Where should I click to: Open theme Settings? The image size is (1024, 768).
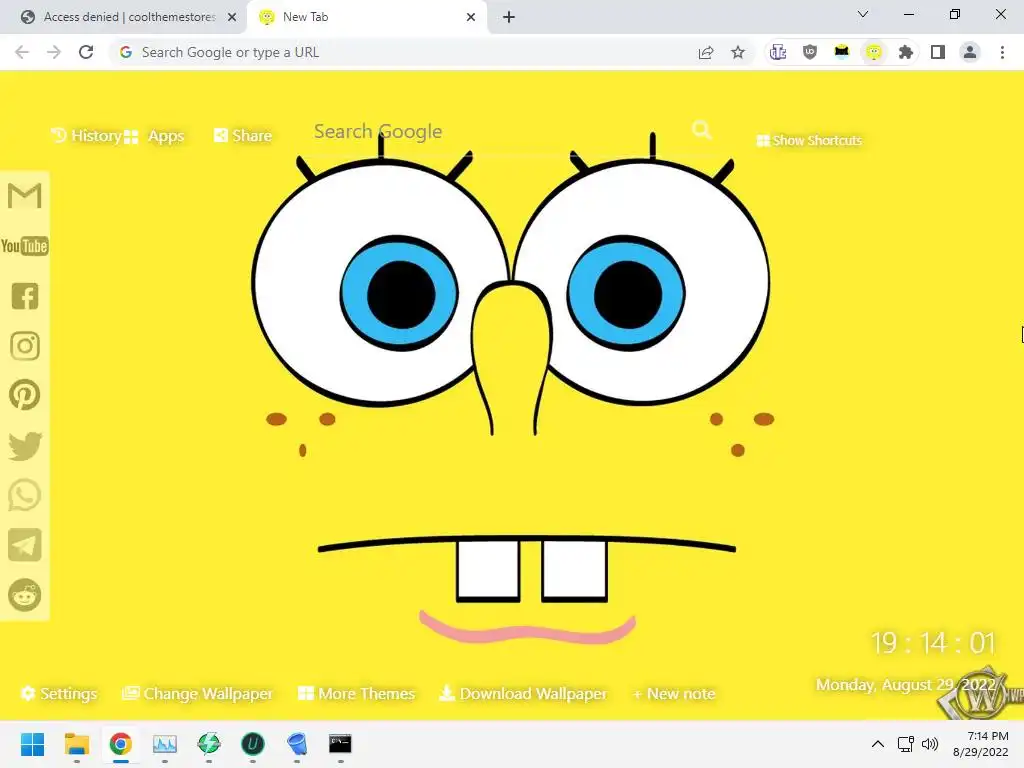click(59, 694)
